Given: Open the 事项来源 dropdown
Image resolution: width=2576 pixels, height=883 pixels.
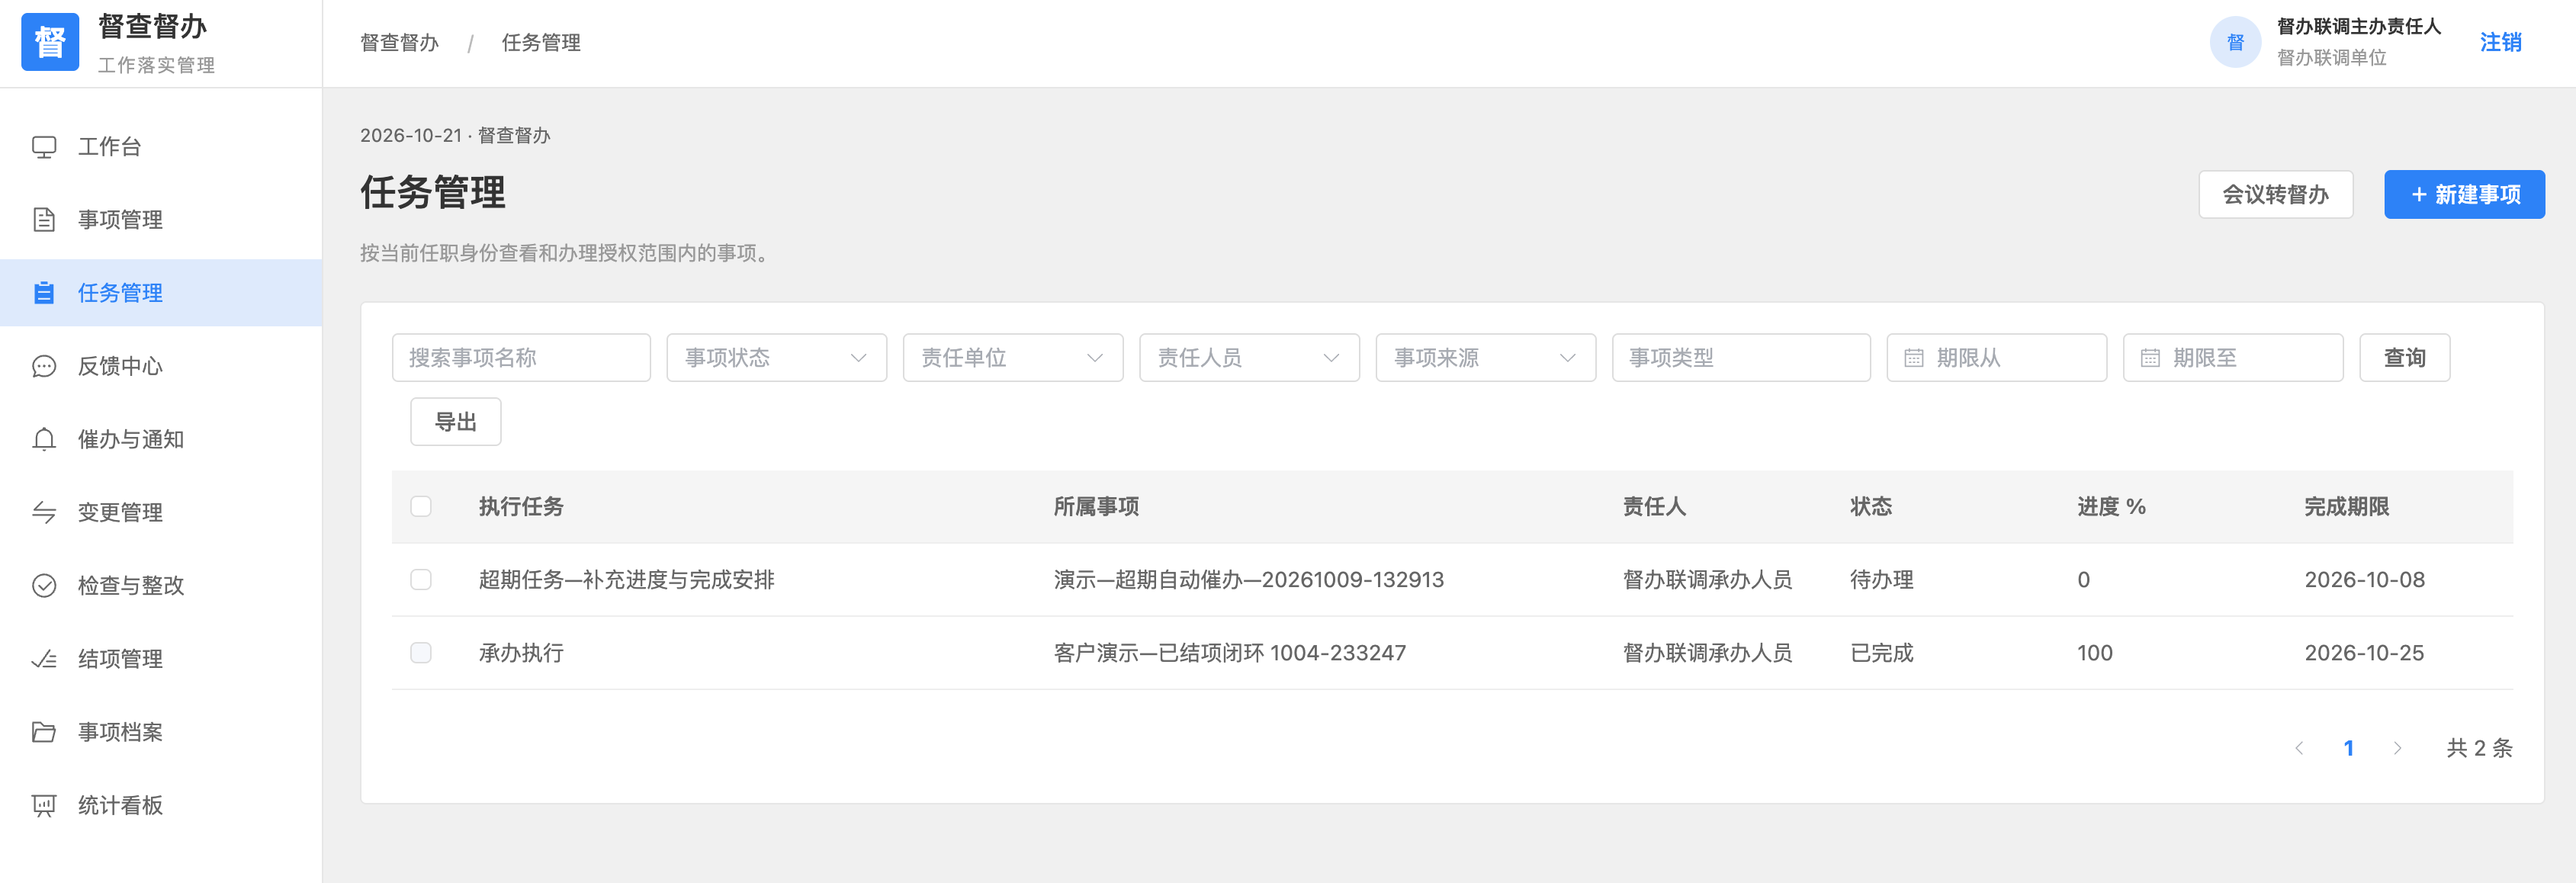Looking at the screenshot, I should [1485, 358].
